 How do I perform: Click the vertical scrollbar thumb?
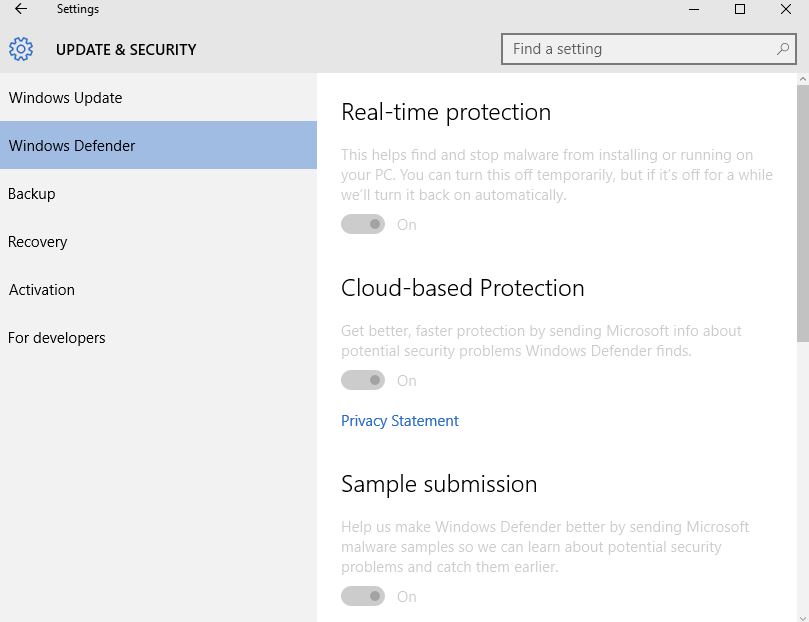(x=803, y=214)
